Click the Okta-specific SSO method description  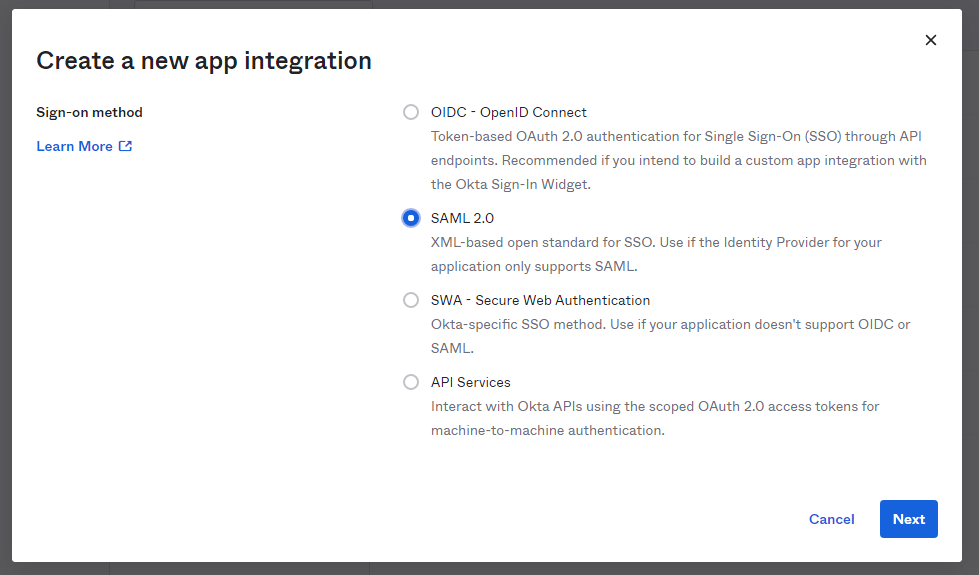coord(671,336)
